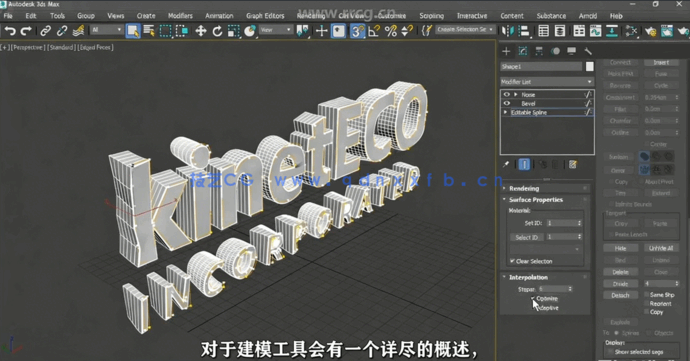690x361 pixels.
Task: Tick the Copy checkbox below Reorient
Action: pyautogui.click(x=646, y=312)
